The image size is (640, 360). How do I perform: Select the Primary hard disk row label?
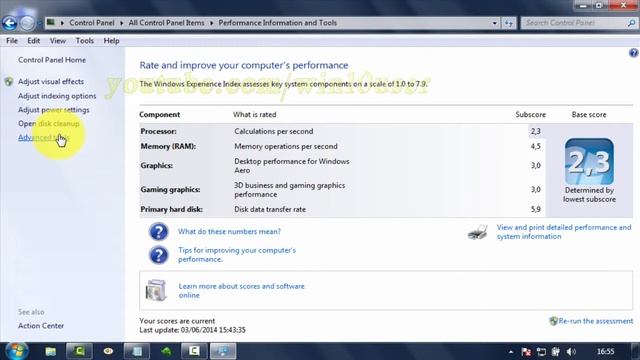171,209
